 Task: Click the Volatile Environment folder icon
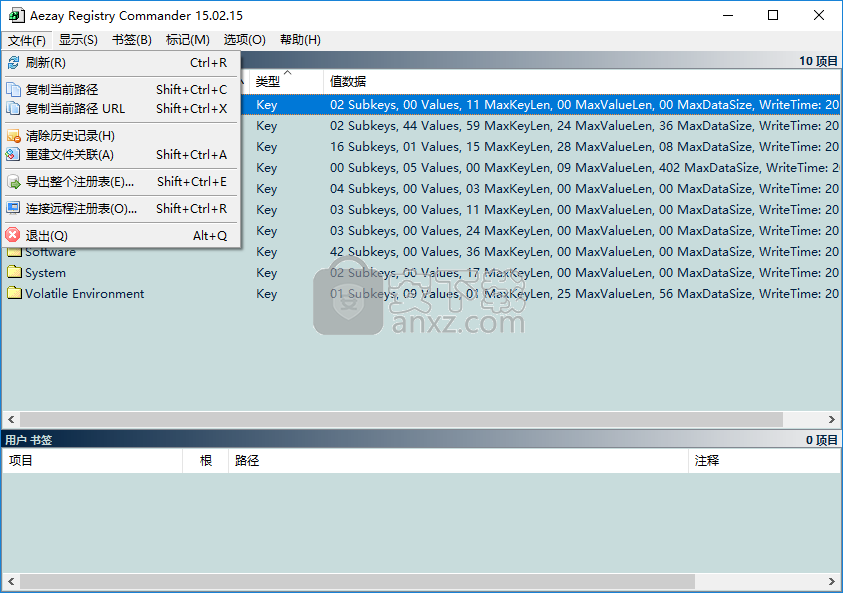point(15,294)
